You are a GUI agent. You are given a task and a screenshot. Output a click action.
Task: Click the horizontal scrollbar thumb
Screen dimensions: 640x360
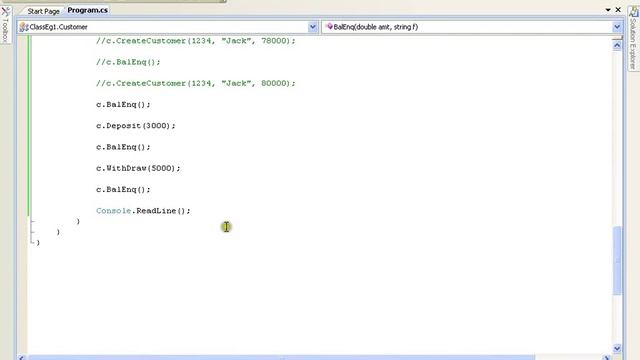pyautogui.click(x=282, y=358)
